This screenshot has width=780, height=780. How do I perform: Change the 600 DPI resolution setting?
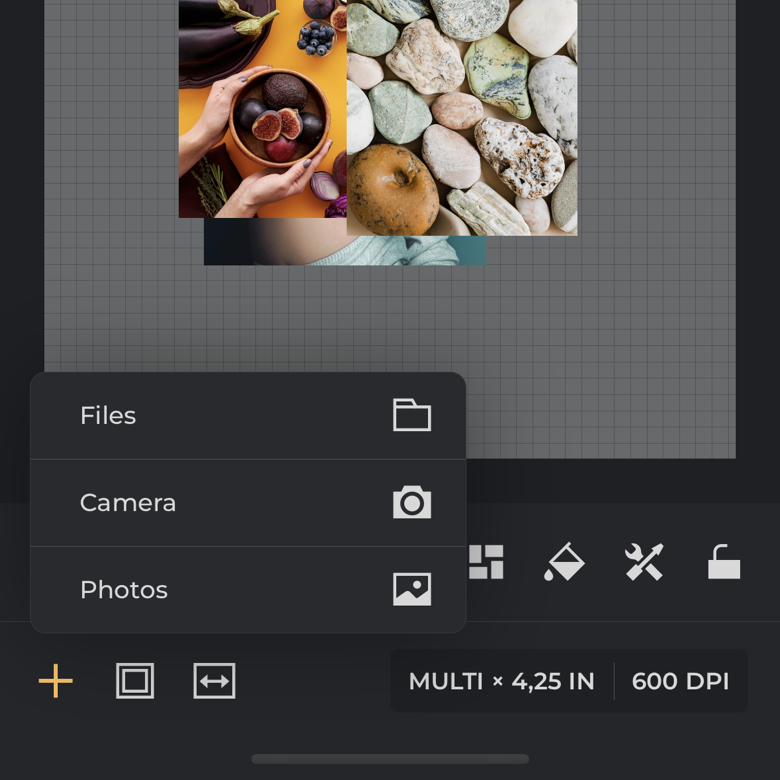pyautogui.click(x=680, y=682)
